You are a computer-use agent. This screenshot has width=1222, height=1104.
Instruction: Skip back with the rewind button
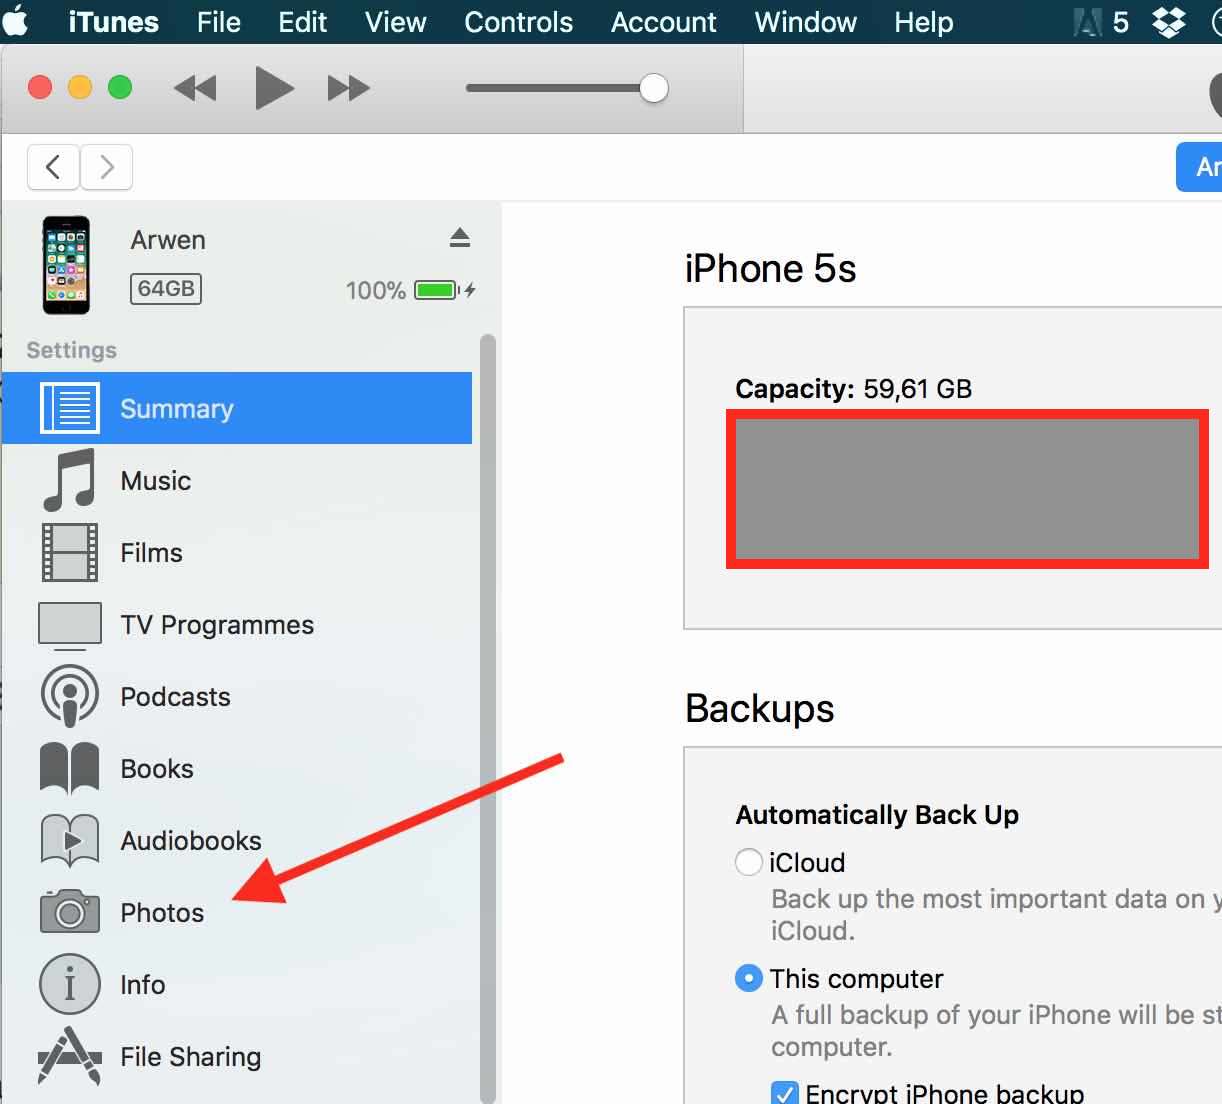pyautogui.click(x=195, y=88)
